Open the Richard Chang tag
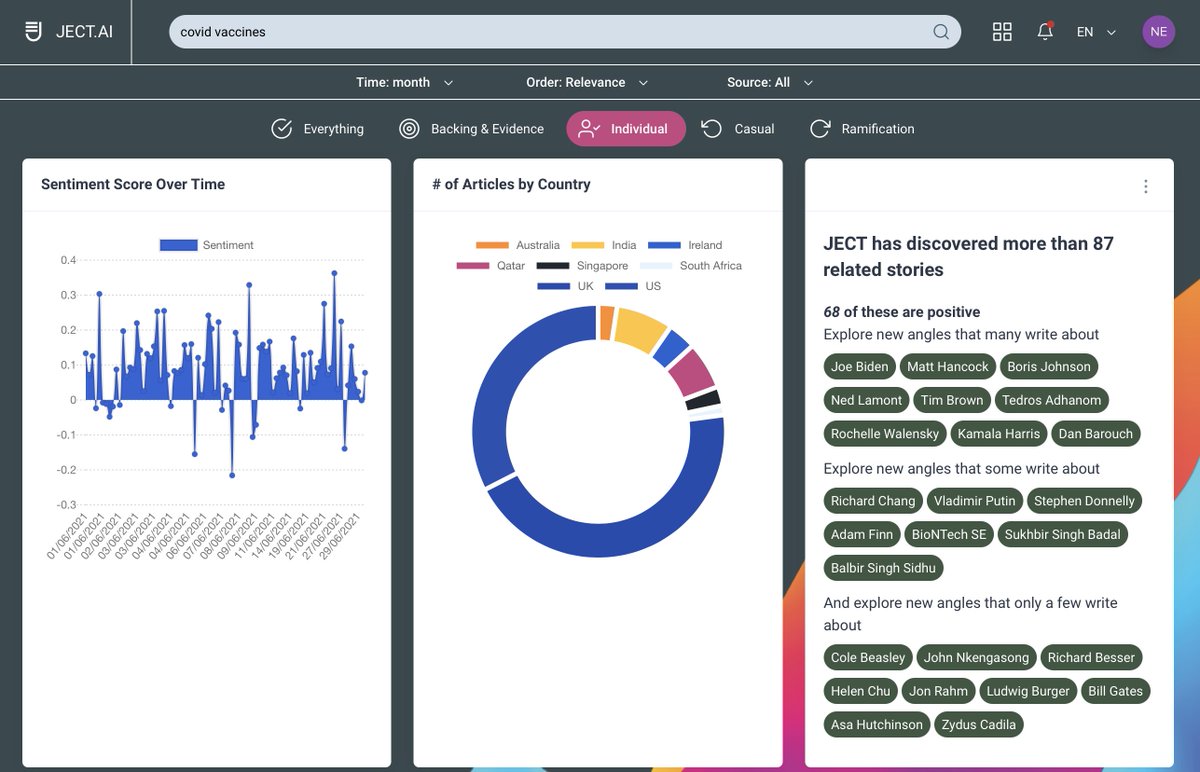This screenshot has height=772, width=1200. coord(873,501)
